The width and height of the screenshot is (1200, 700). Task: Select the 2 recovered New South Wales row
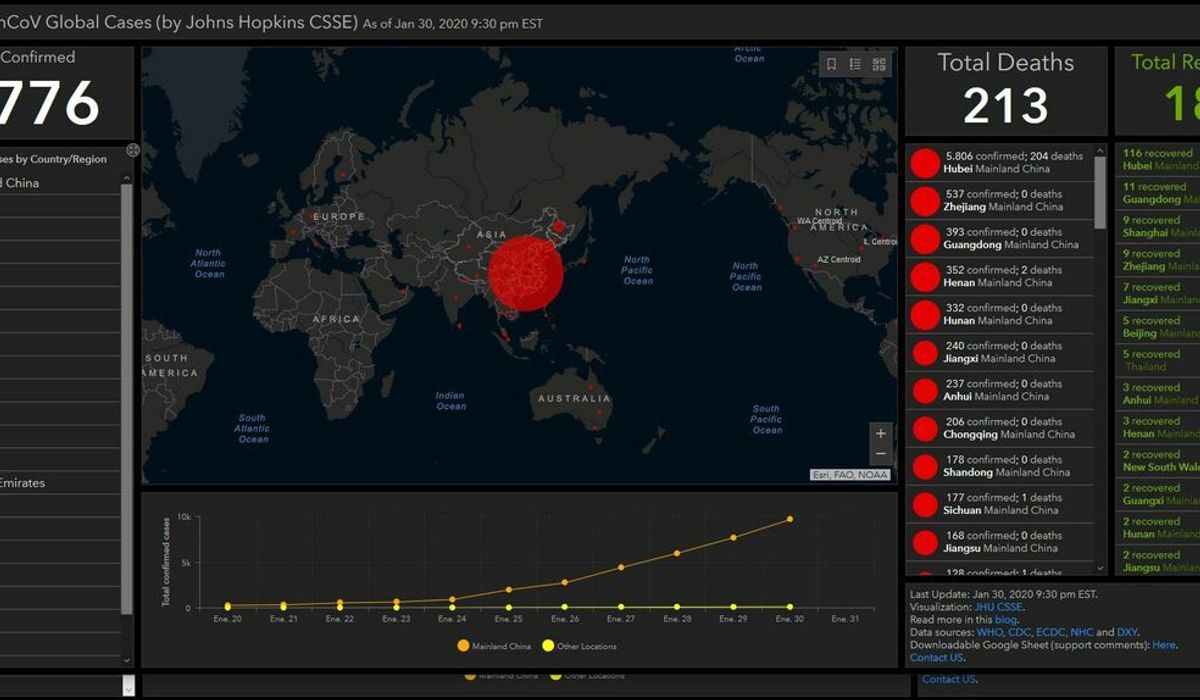pyautogui.click(x=1158, y=461)
